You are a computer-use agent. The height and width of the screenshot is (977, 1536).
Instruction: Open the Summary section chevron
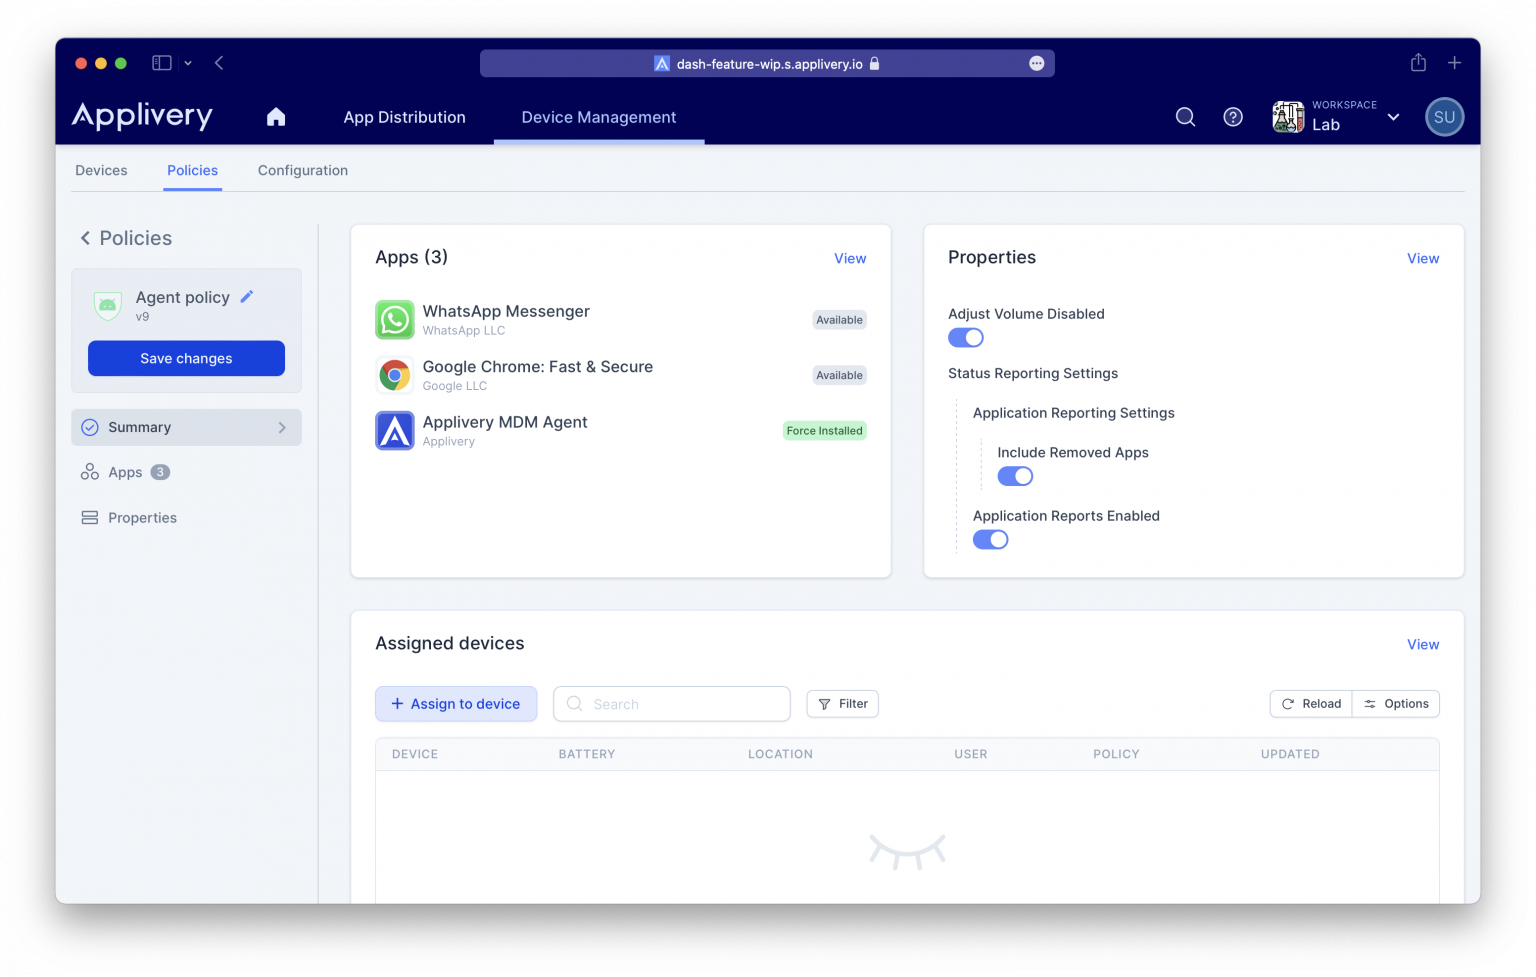coord(281,427)
